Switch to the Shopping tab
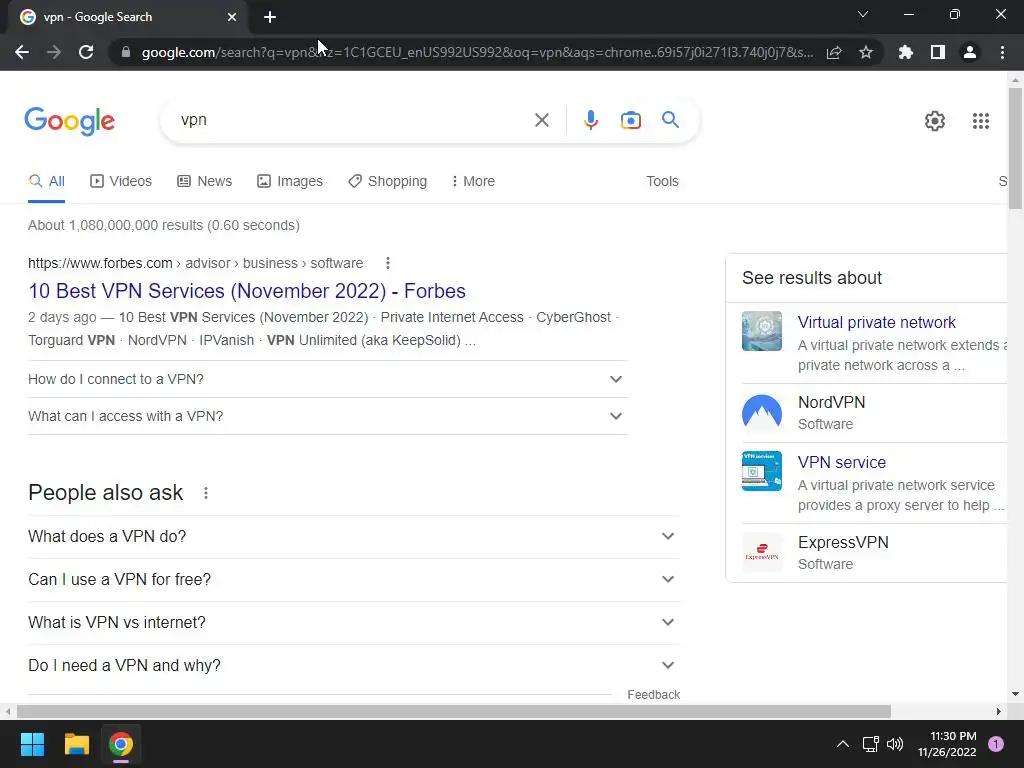This screenshot has height=768, width=1024. pyautogui.click(x=387, y=182)
